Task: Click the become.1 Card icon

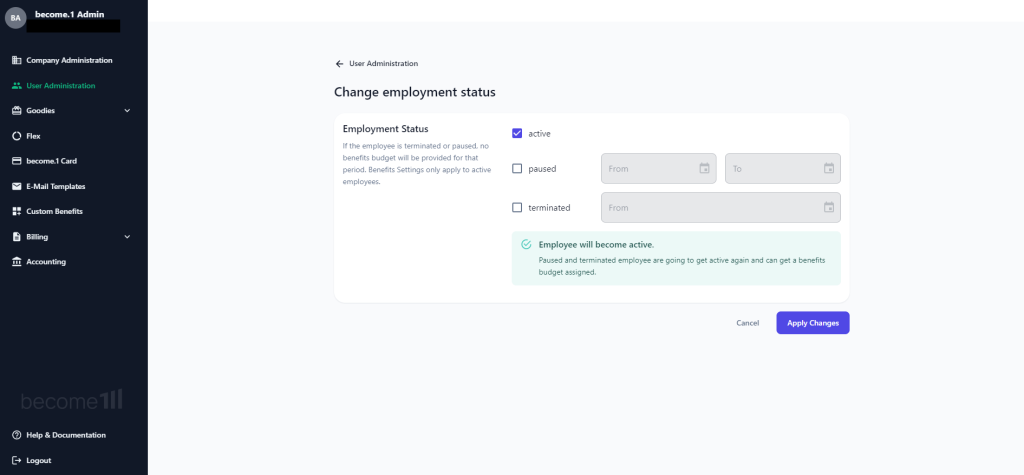Action: [x=17, y=161]
